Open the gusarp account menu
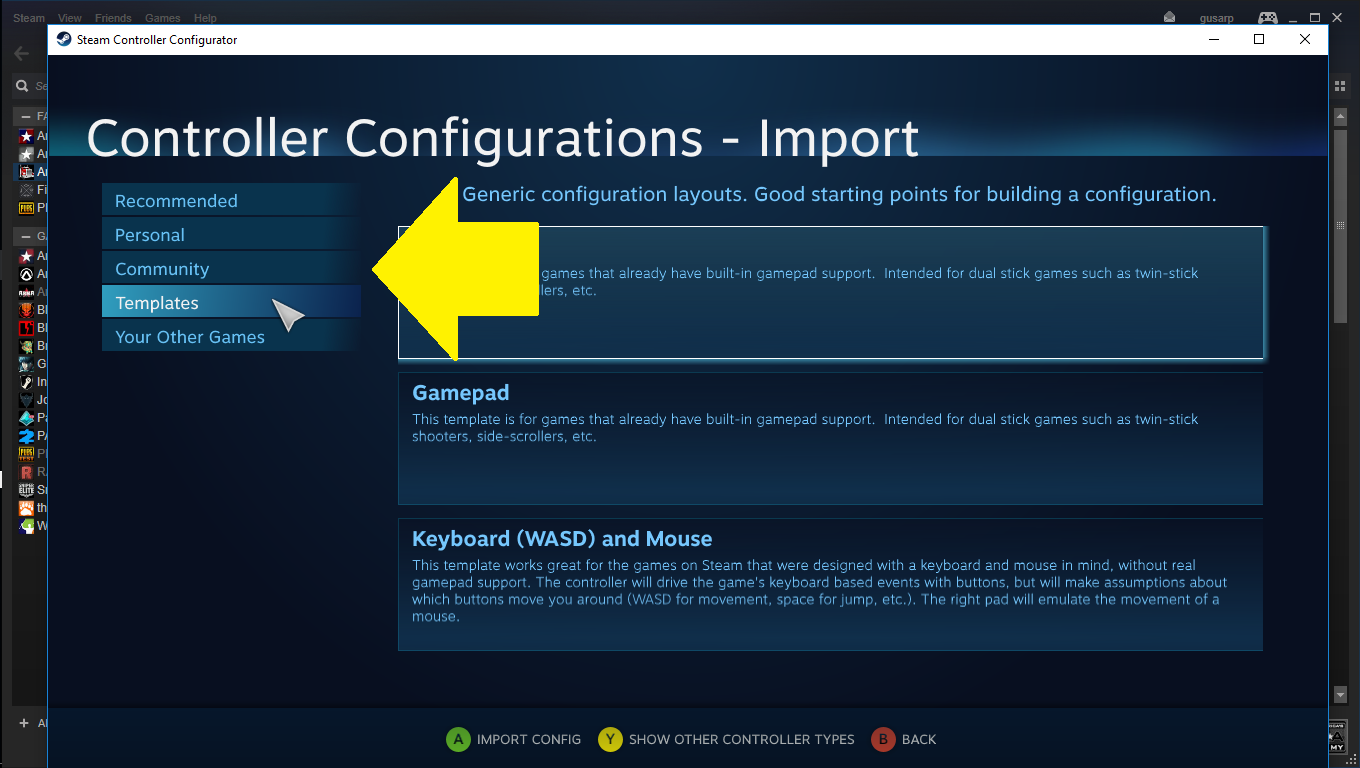 (x=1219, y=18)
